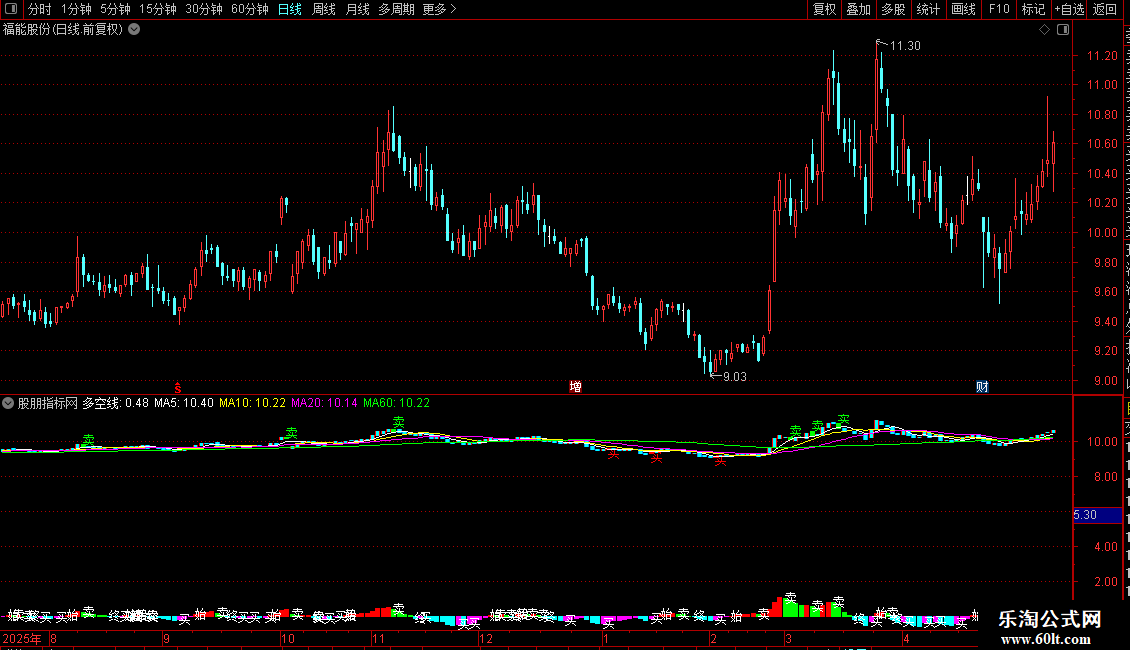
Task: Click the 叠加 overlay button
Action: pos(858,9)
